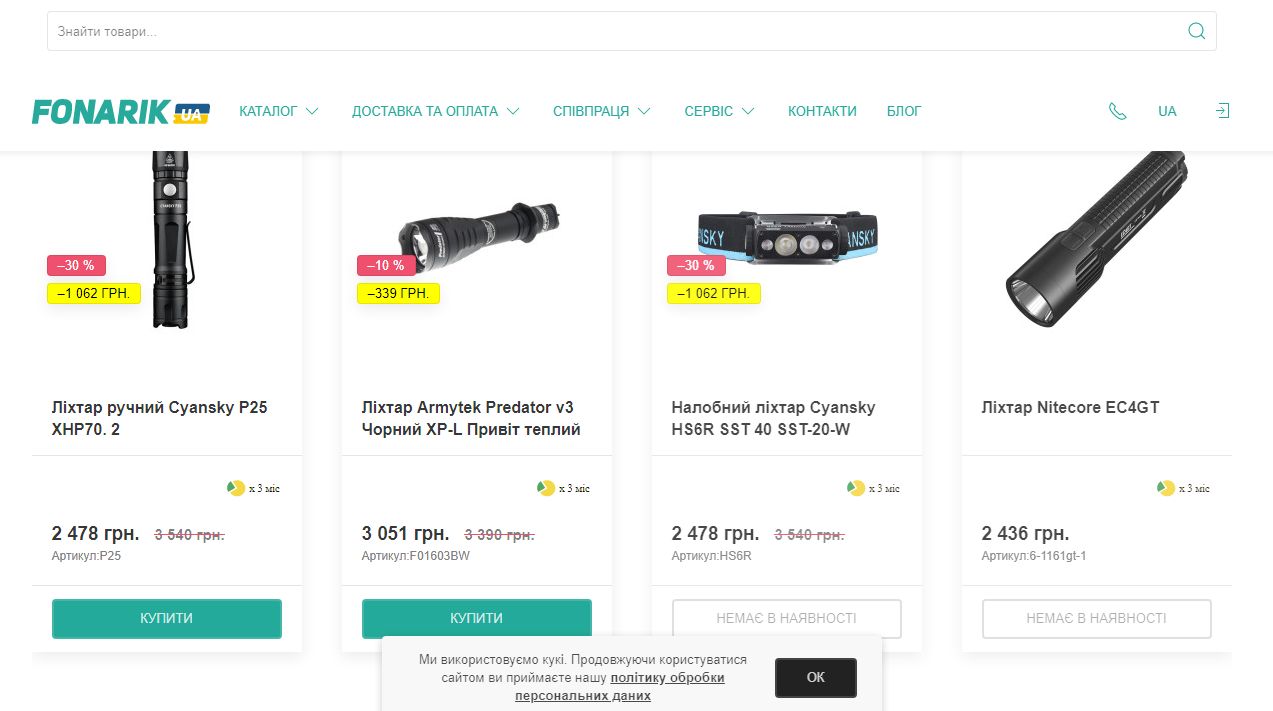
Task: Buy the Cyansky P25 flashlight
Action: point(167,618)
